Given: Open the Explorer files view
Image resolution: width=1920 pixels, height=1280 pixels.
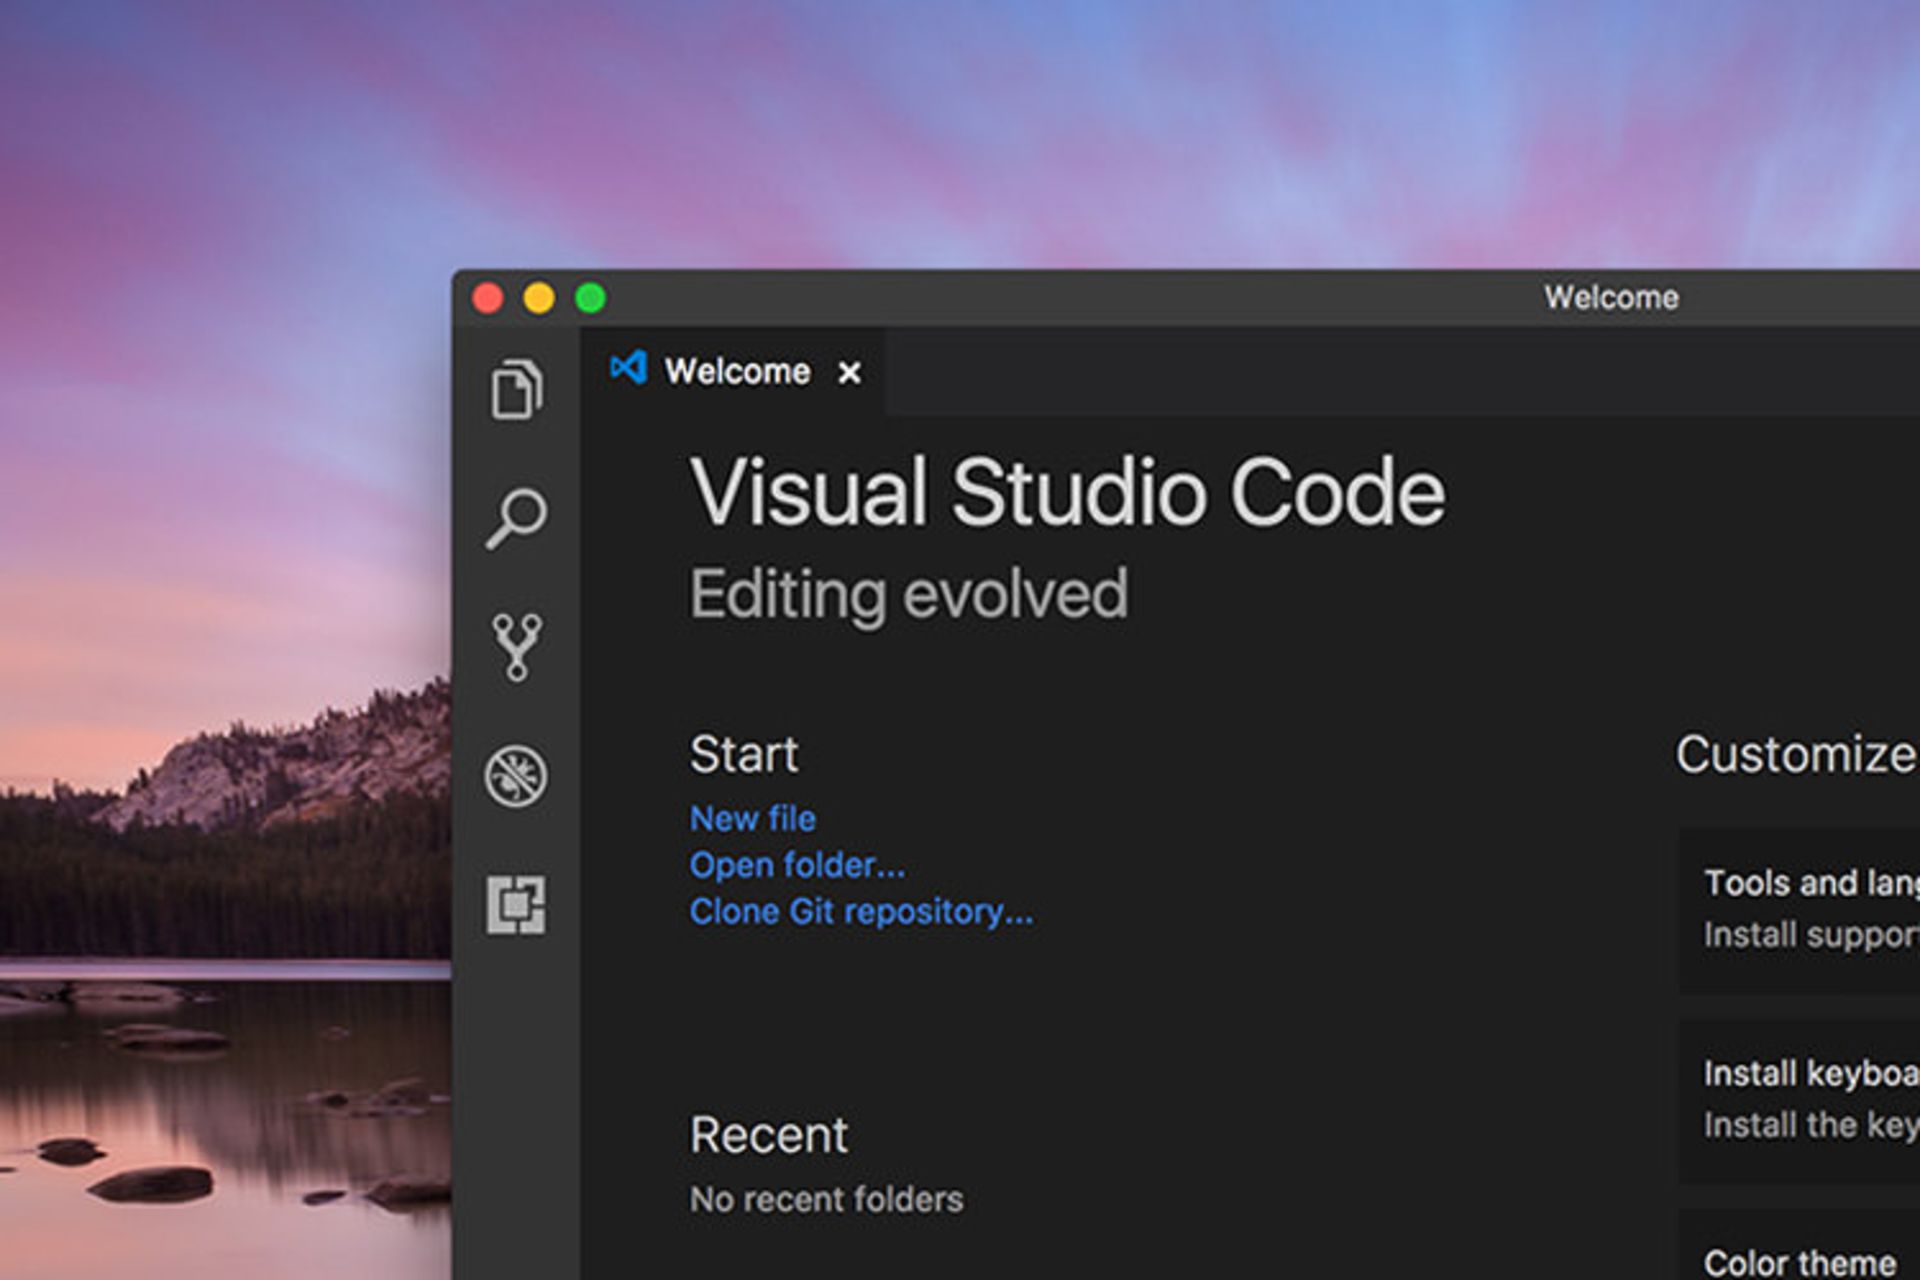Looking at the screenshot, I should (x=516, y=388).
